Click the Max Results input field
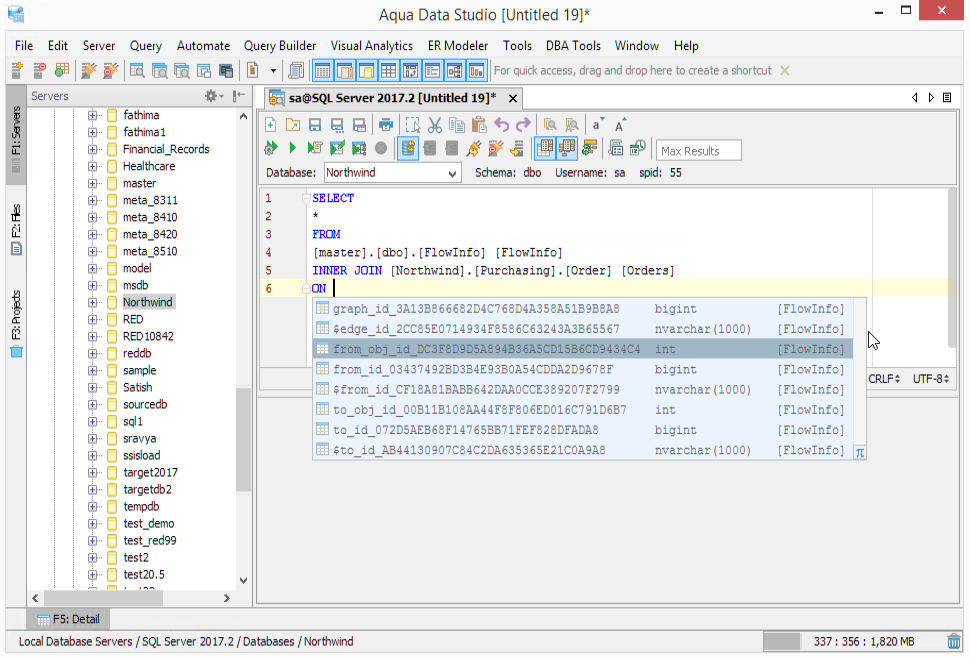The image size is (970, 659). 698,151
